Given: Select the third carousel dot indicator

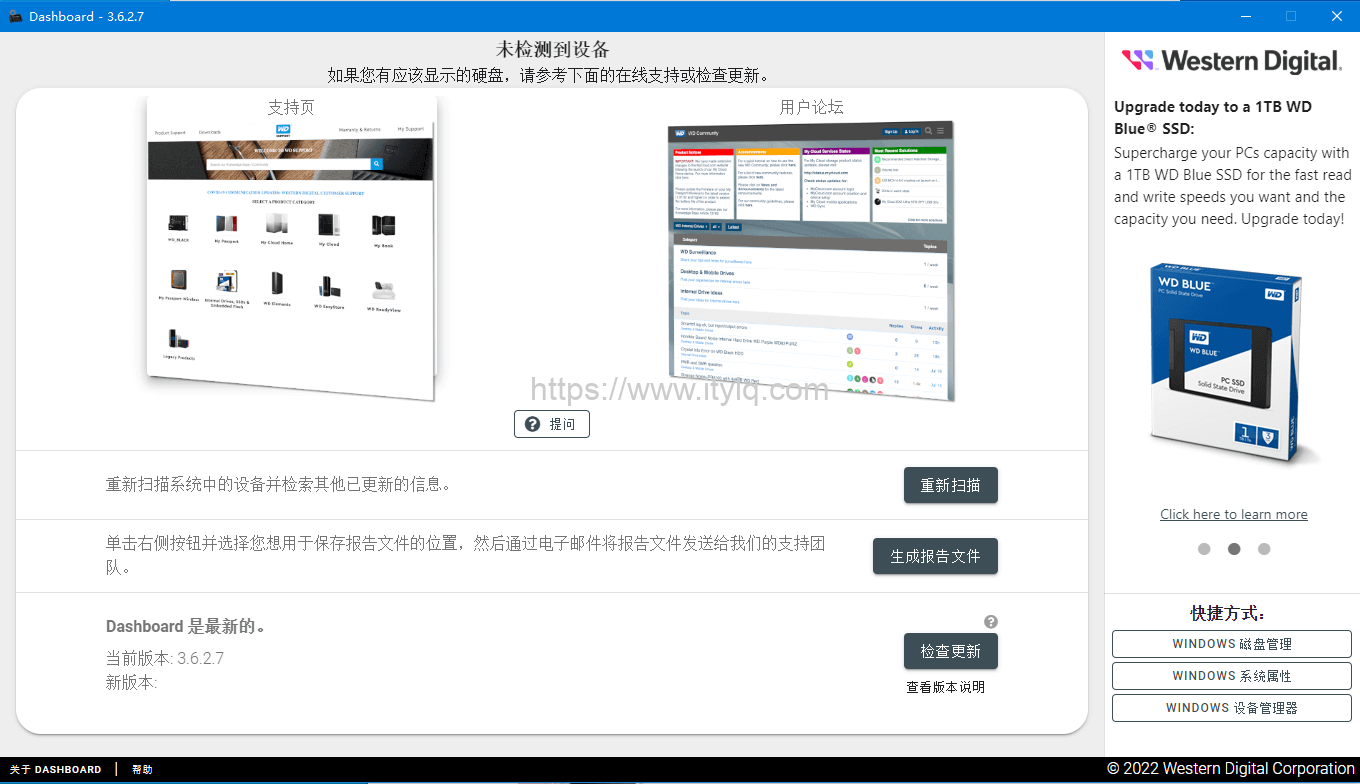Looking at the screenshot, I should coord(1264,549).
